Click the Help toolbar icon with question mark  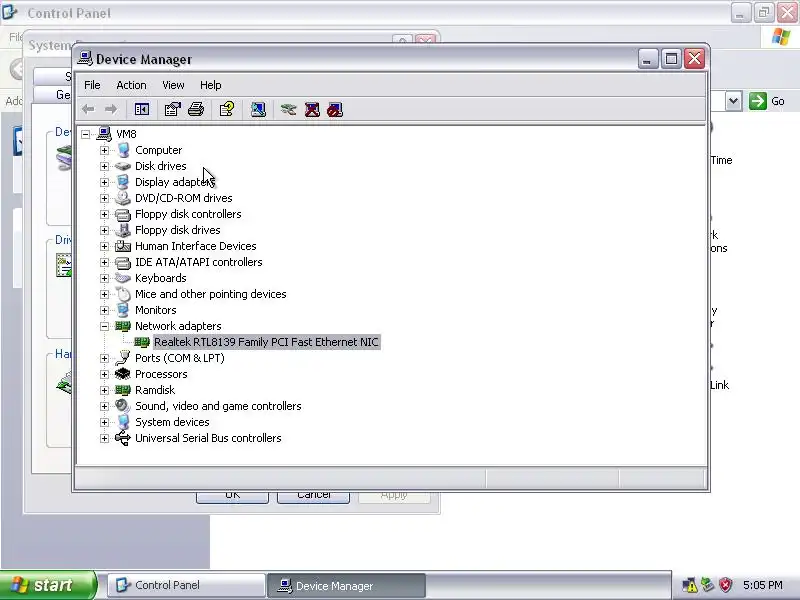click(227, 109)
